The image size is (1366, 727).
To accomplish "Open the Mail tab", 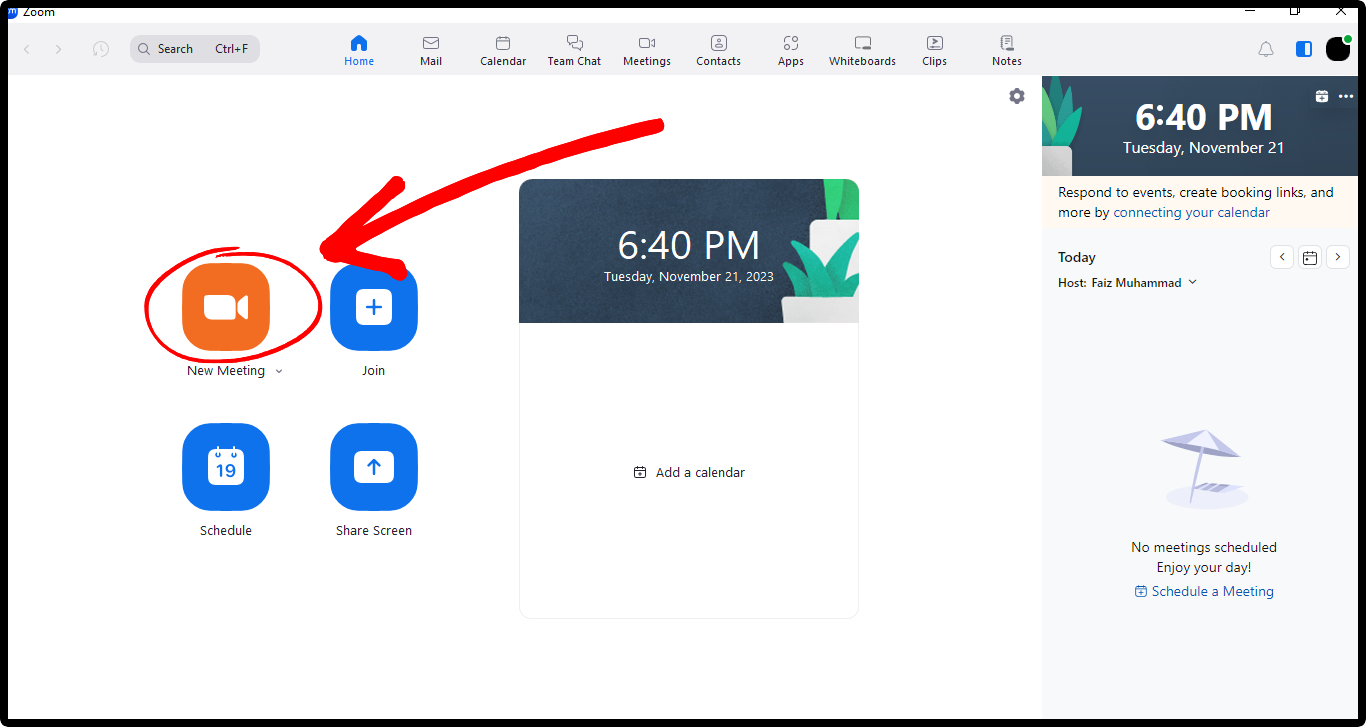I will [x=431, y=50].
